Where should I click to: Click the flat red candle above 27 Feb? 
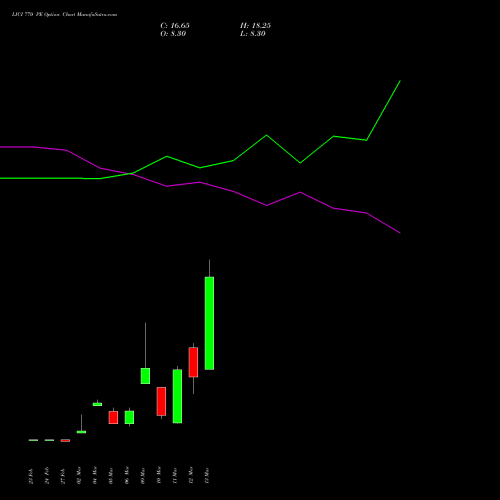(x=65, y=440)
